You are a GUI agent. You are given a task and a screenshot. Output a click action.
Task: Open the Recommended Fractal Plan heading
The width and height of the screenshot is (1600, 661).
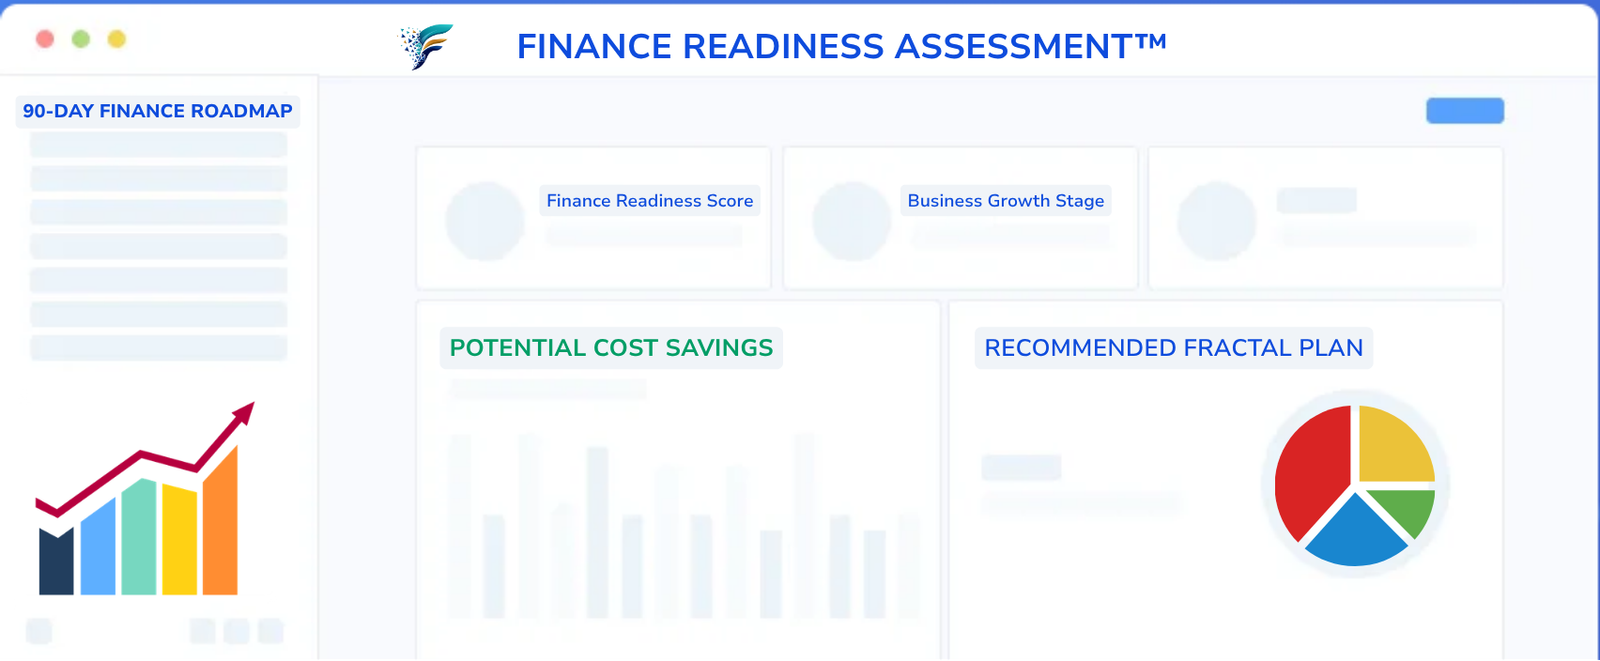(x=1174, y=348)
